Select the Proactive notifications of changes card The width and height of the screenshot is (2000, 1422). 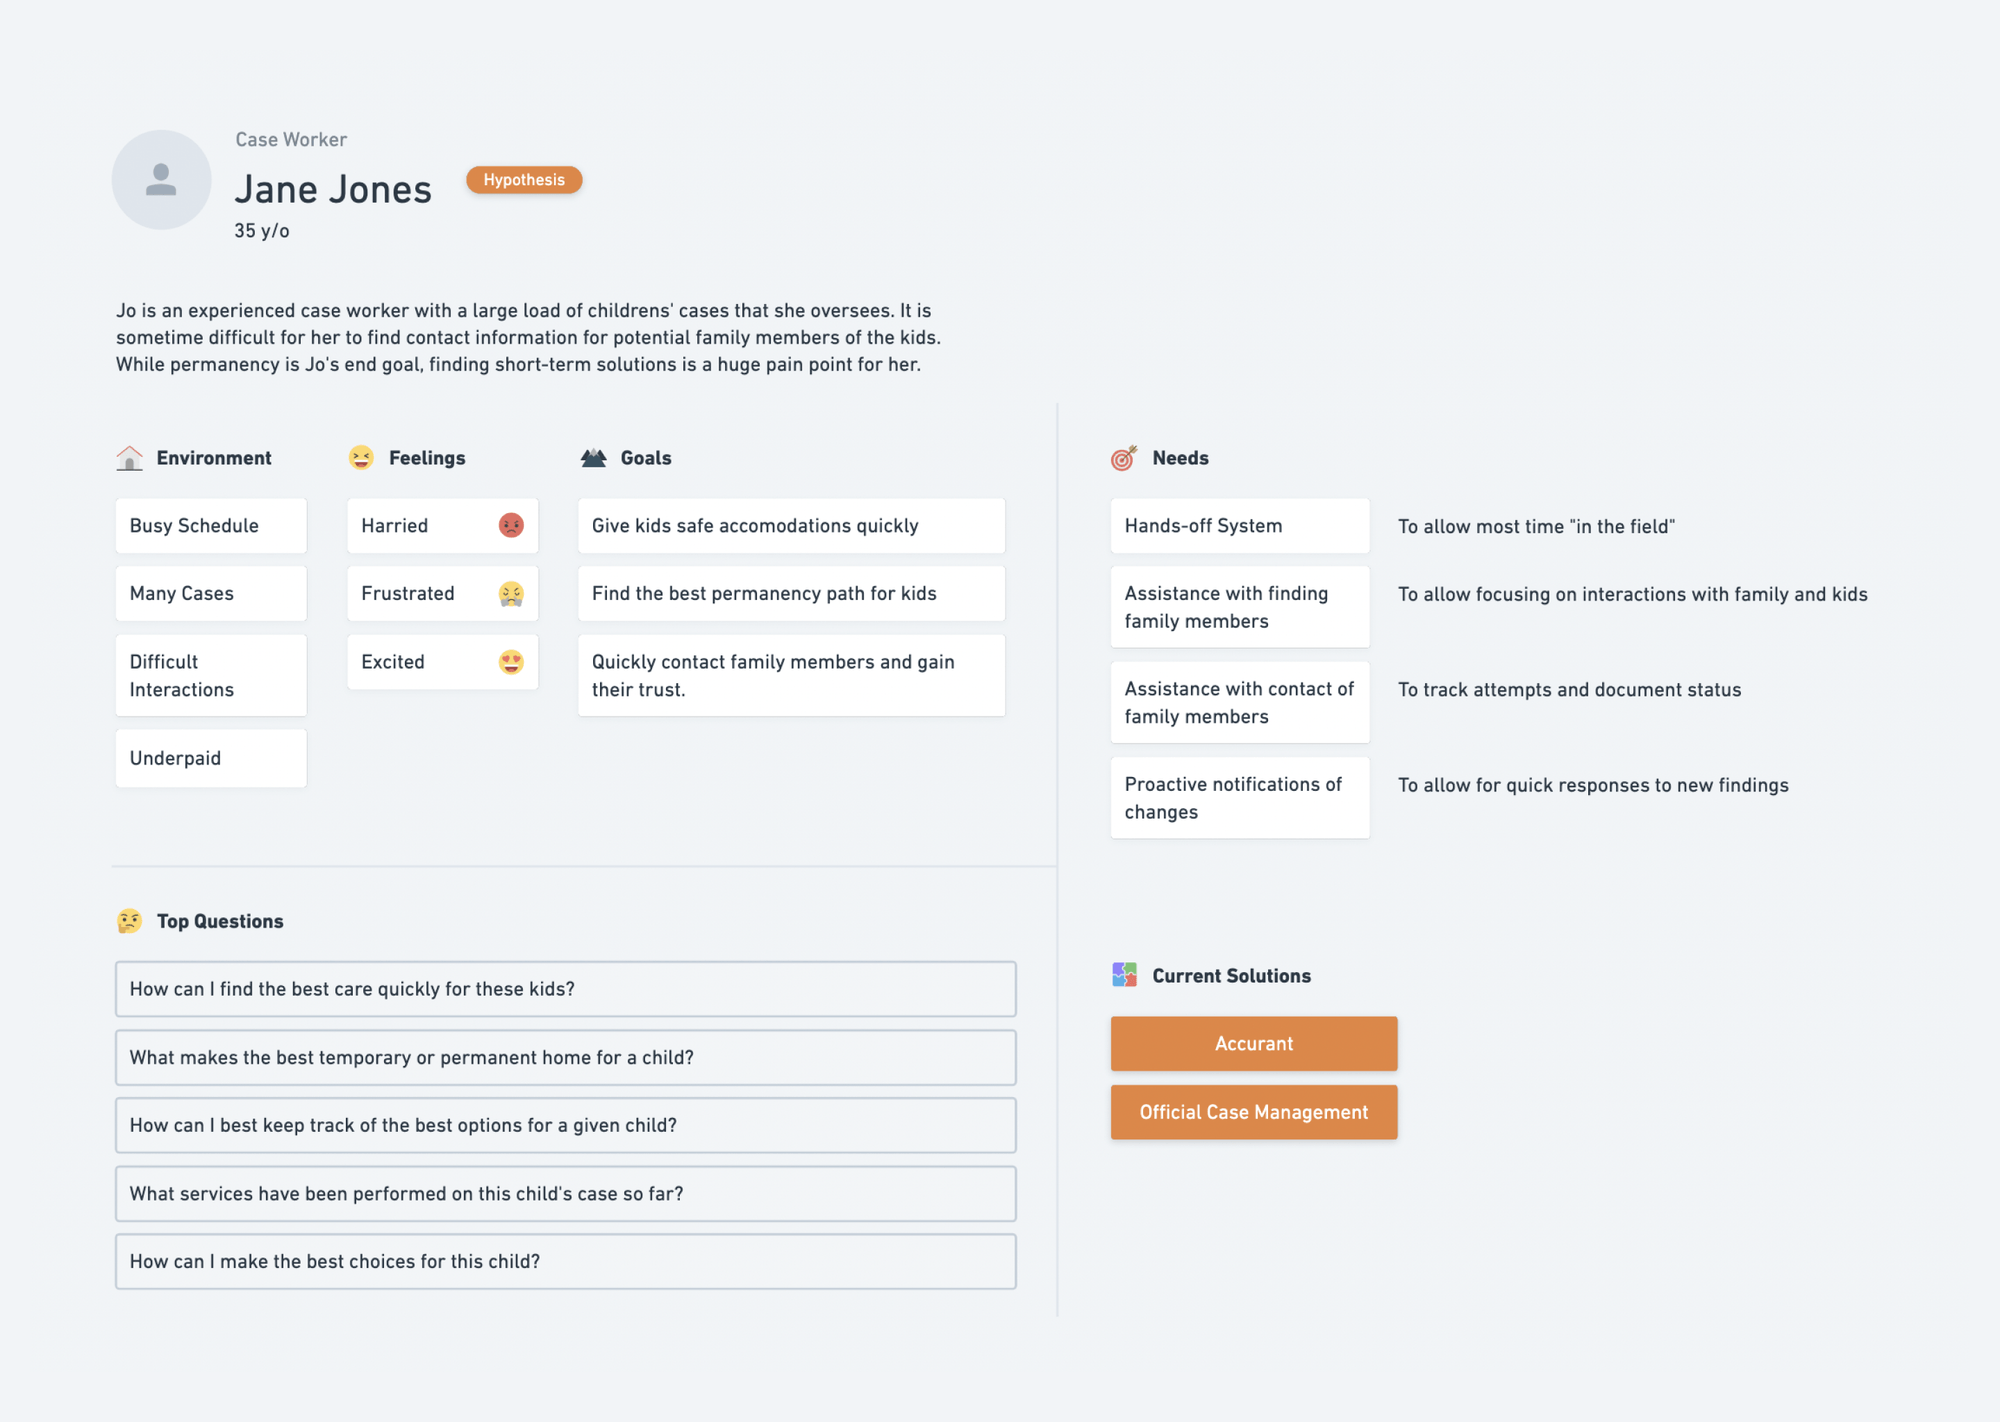tap(1240, 798)
